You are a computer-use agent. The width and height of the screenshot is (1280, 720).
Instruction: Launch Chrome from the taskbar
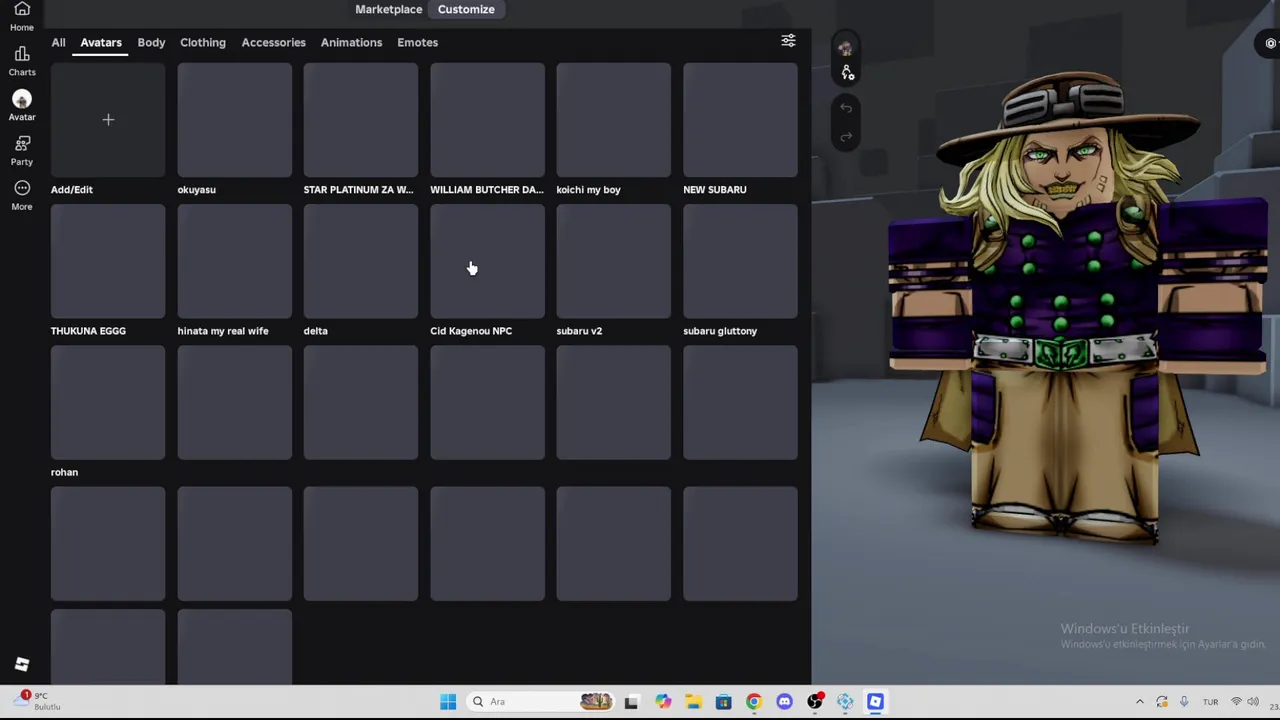click(754, 702)
